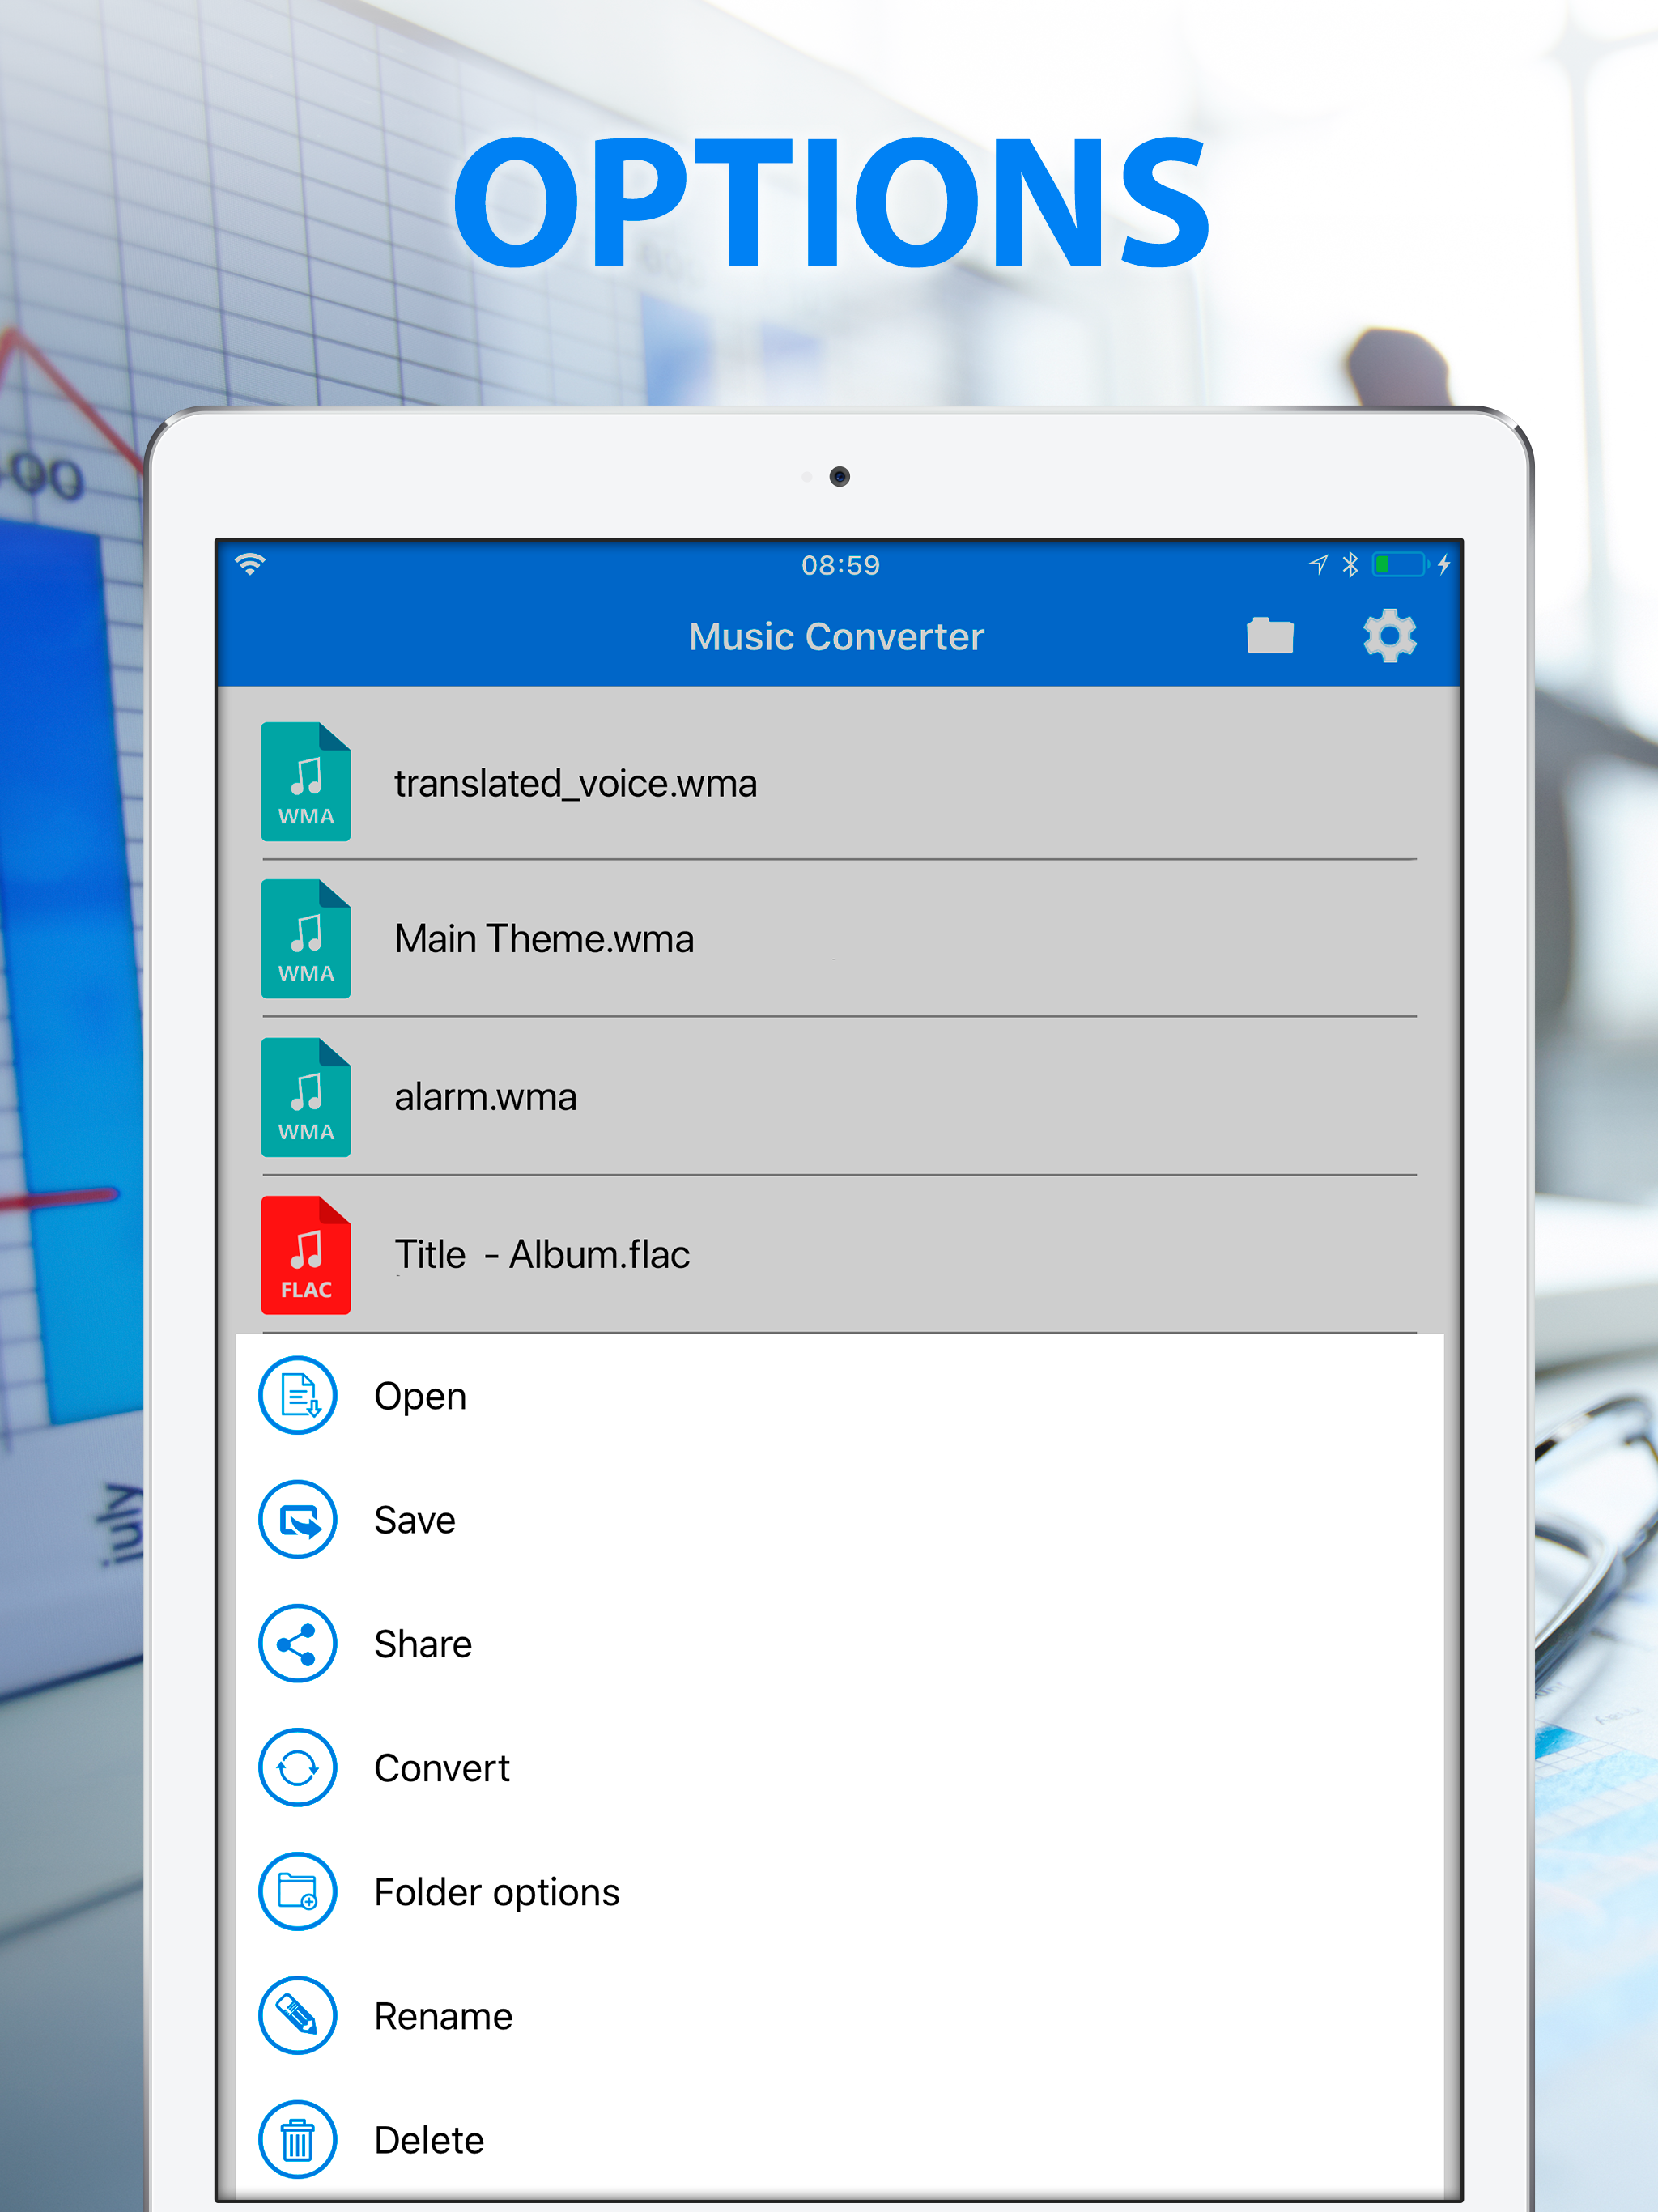Open the Main Theme.wma file row
This screenshot has height=2212, width=1658.
click(544, 939)
